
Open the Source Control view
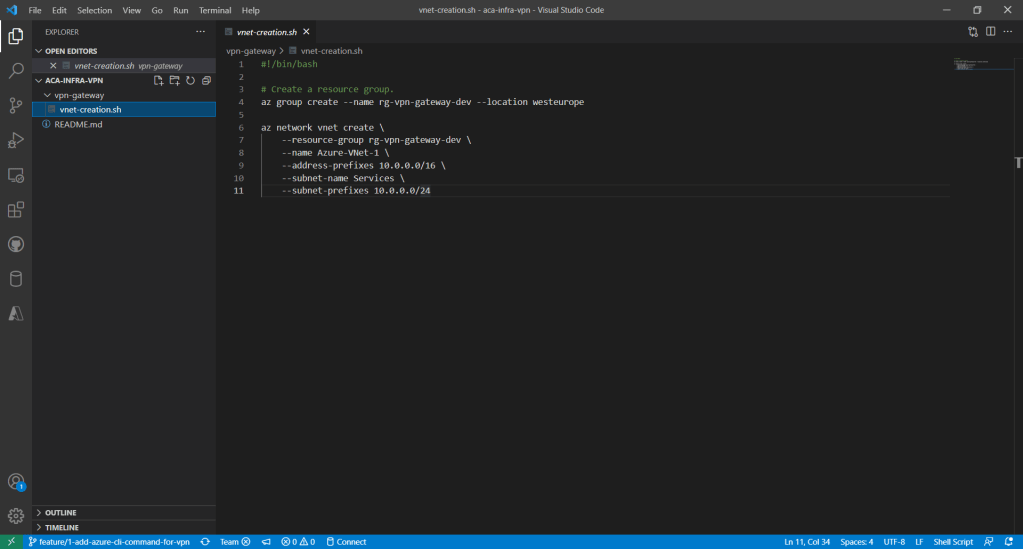pos(16,105)
